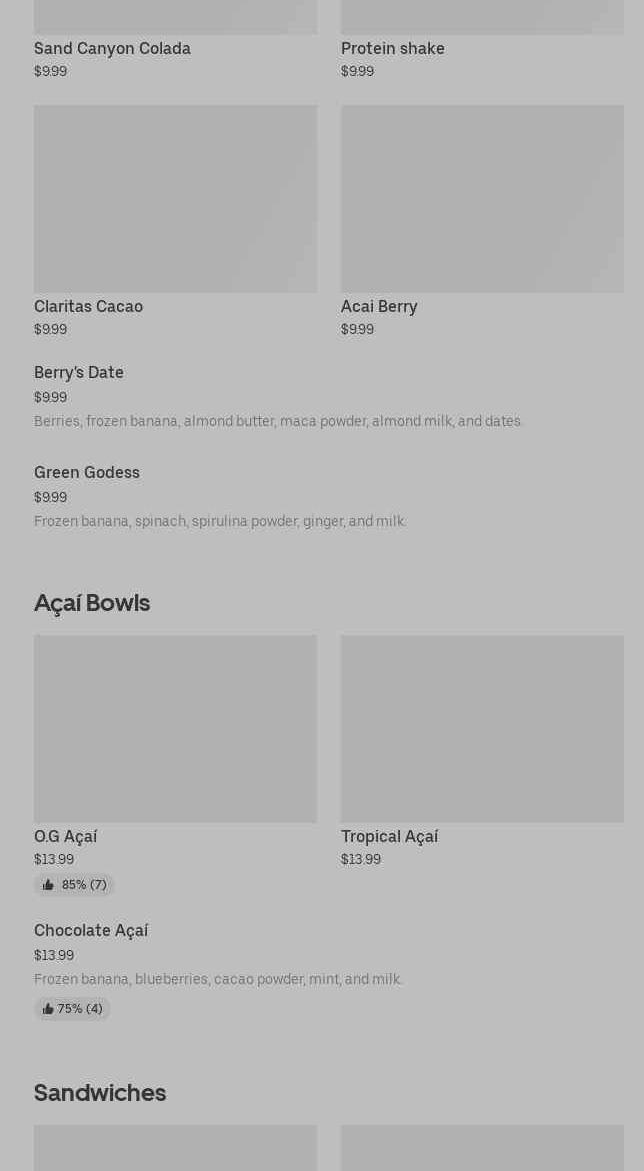Click the Claritas Cacao title text
This screenshot has height=1171, width=644.
pos(88,306)
